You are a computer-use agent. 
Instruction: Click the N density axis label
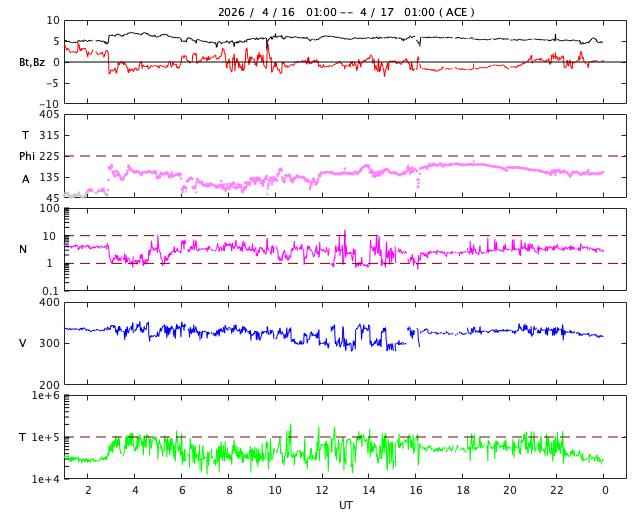pyautogui.click(x=23, y=249)
